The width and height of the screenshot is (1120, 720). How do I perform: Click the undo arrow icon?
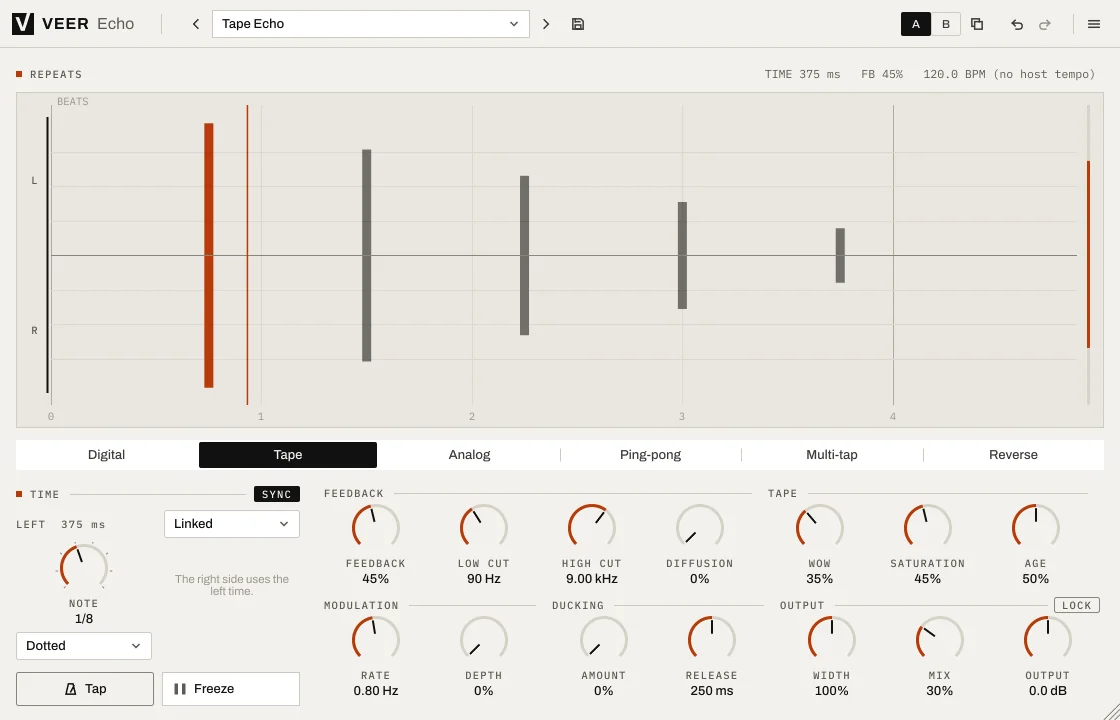point(1016,24)
